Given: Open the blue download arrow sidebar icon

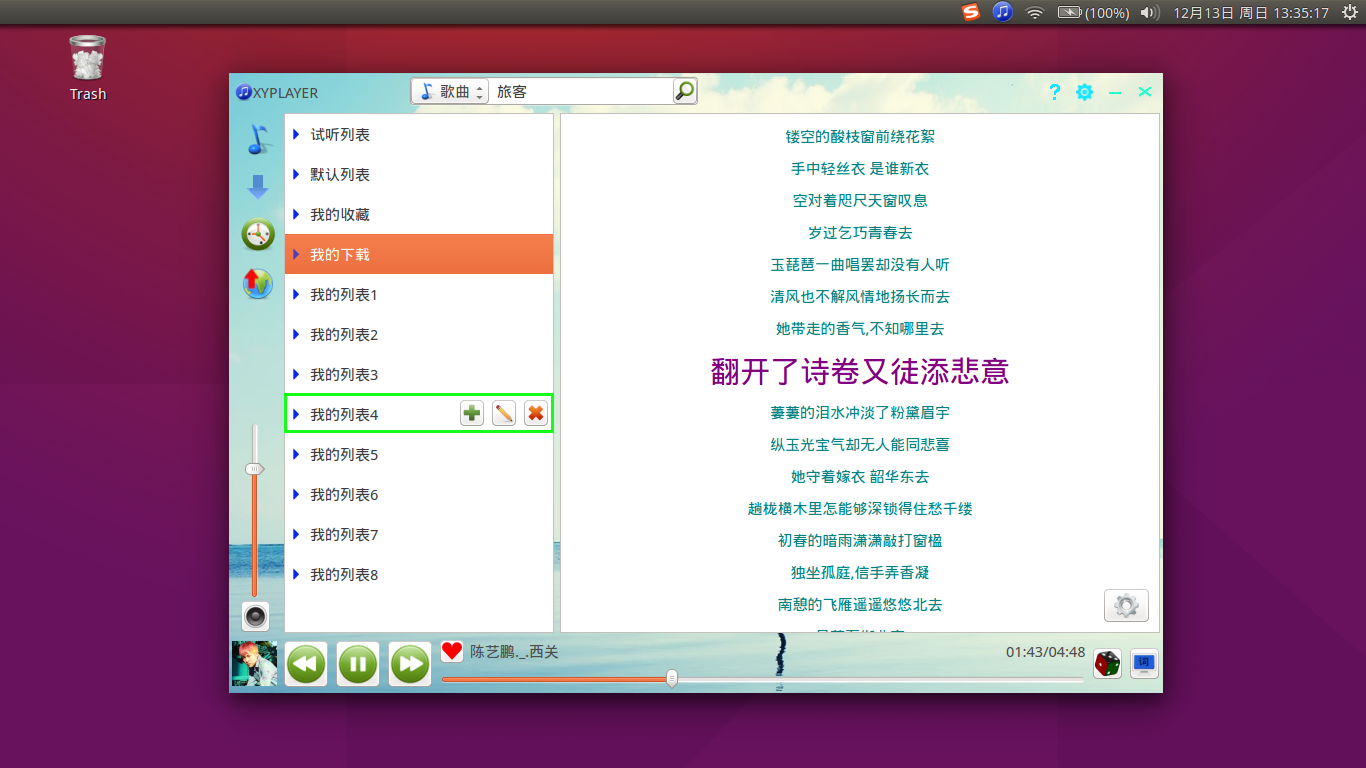Looking at the screenshot, I should pyautogui.click(x=258, y=187).
